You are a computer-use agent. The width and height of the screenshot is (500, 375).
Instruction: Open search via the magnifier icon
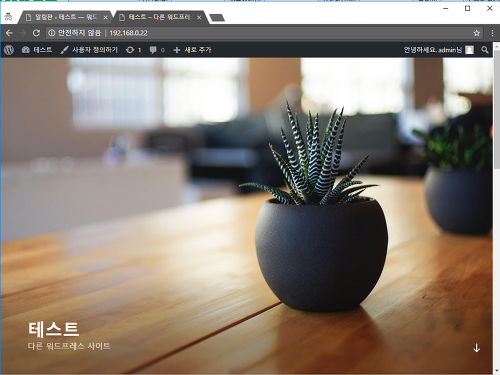coord(485,50)
